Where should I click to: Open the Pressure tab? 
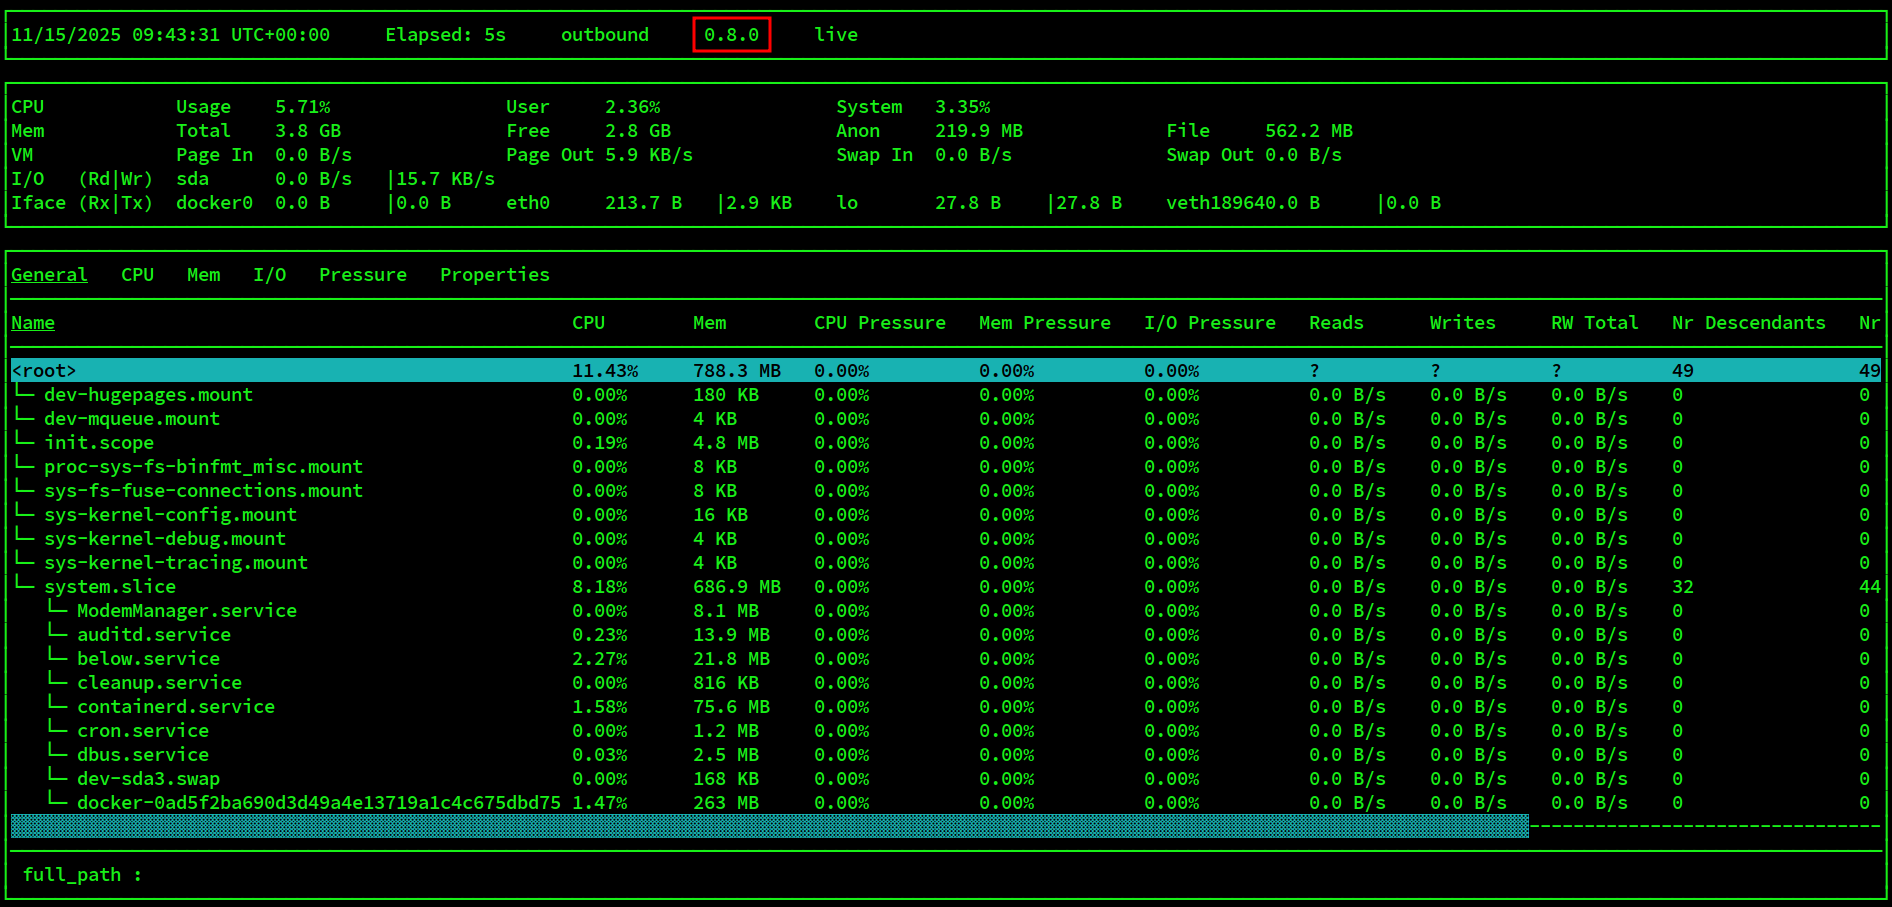(x=362, y=275)
